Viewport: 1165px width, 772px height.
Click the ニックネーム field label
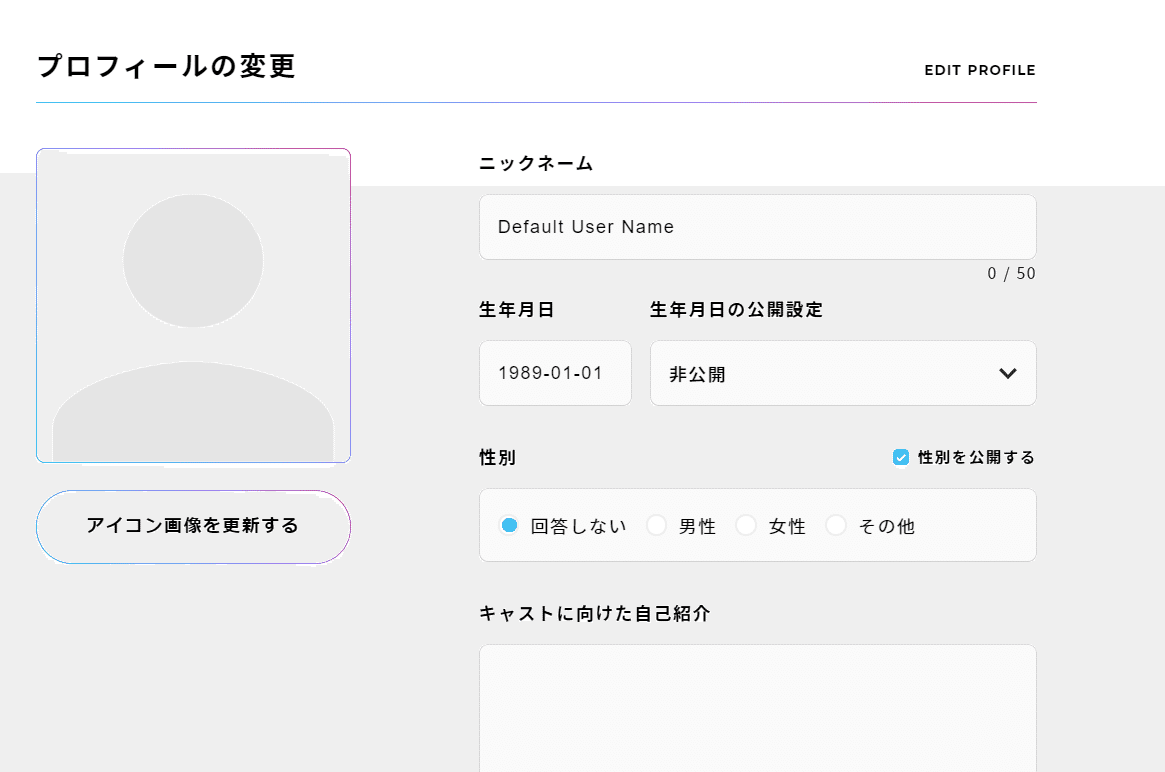[536, 163]
